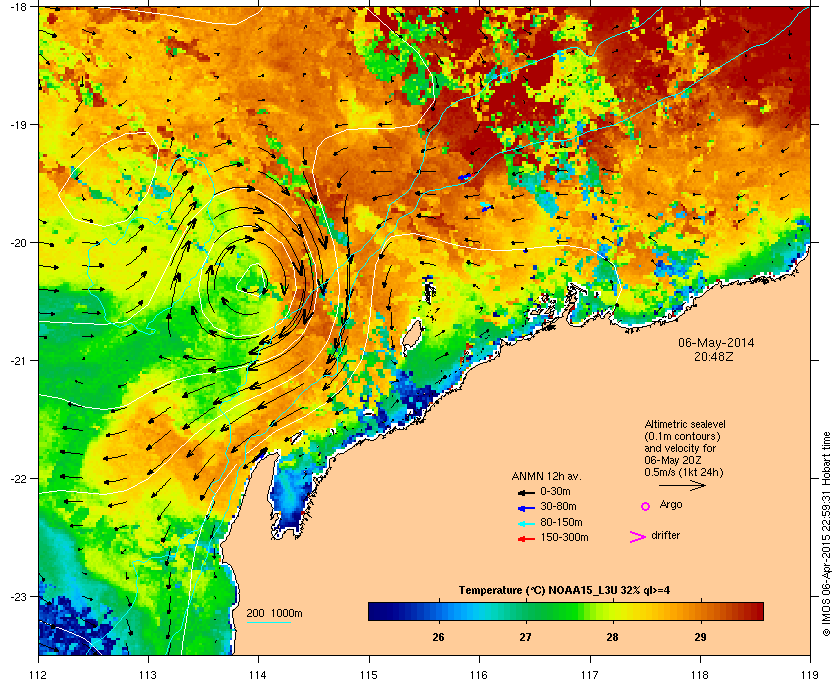Click the cyan 80-150m legend arrow
This screenshot has height=680, width=840.
click(527, 523)
